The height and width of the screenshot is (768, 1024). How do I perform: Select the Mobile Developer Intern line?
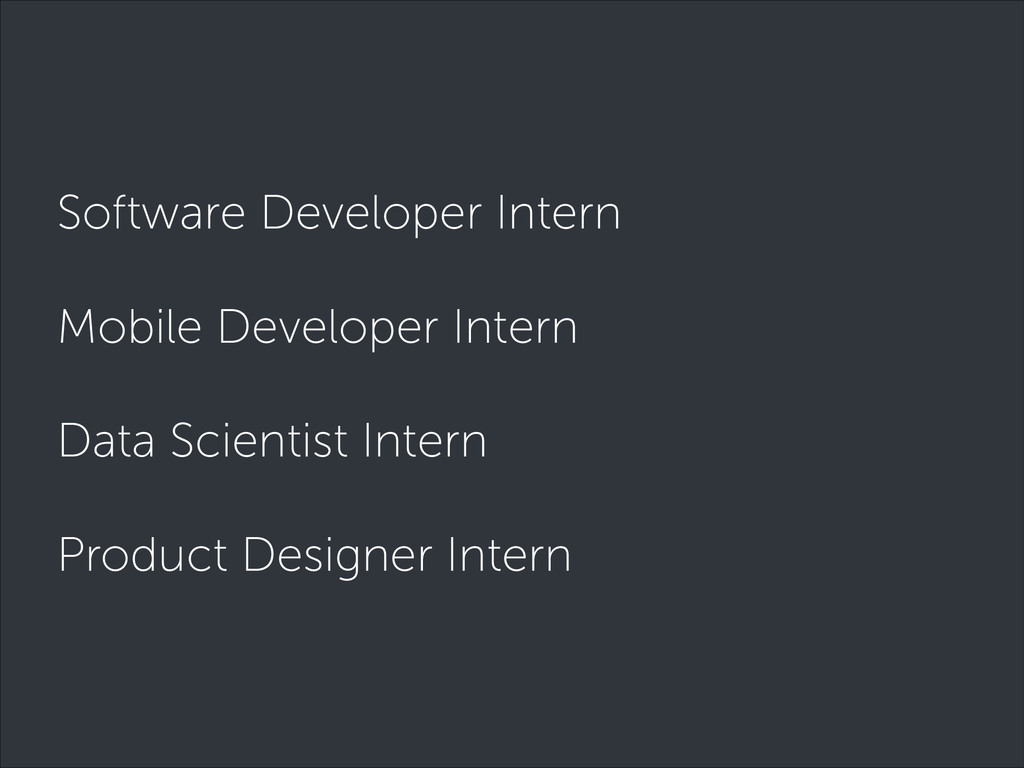tap(318, 327)
